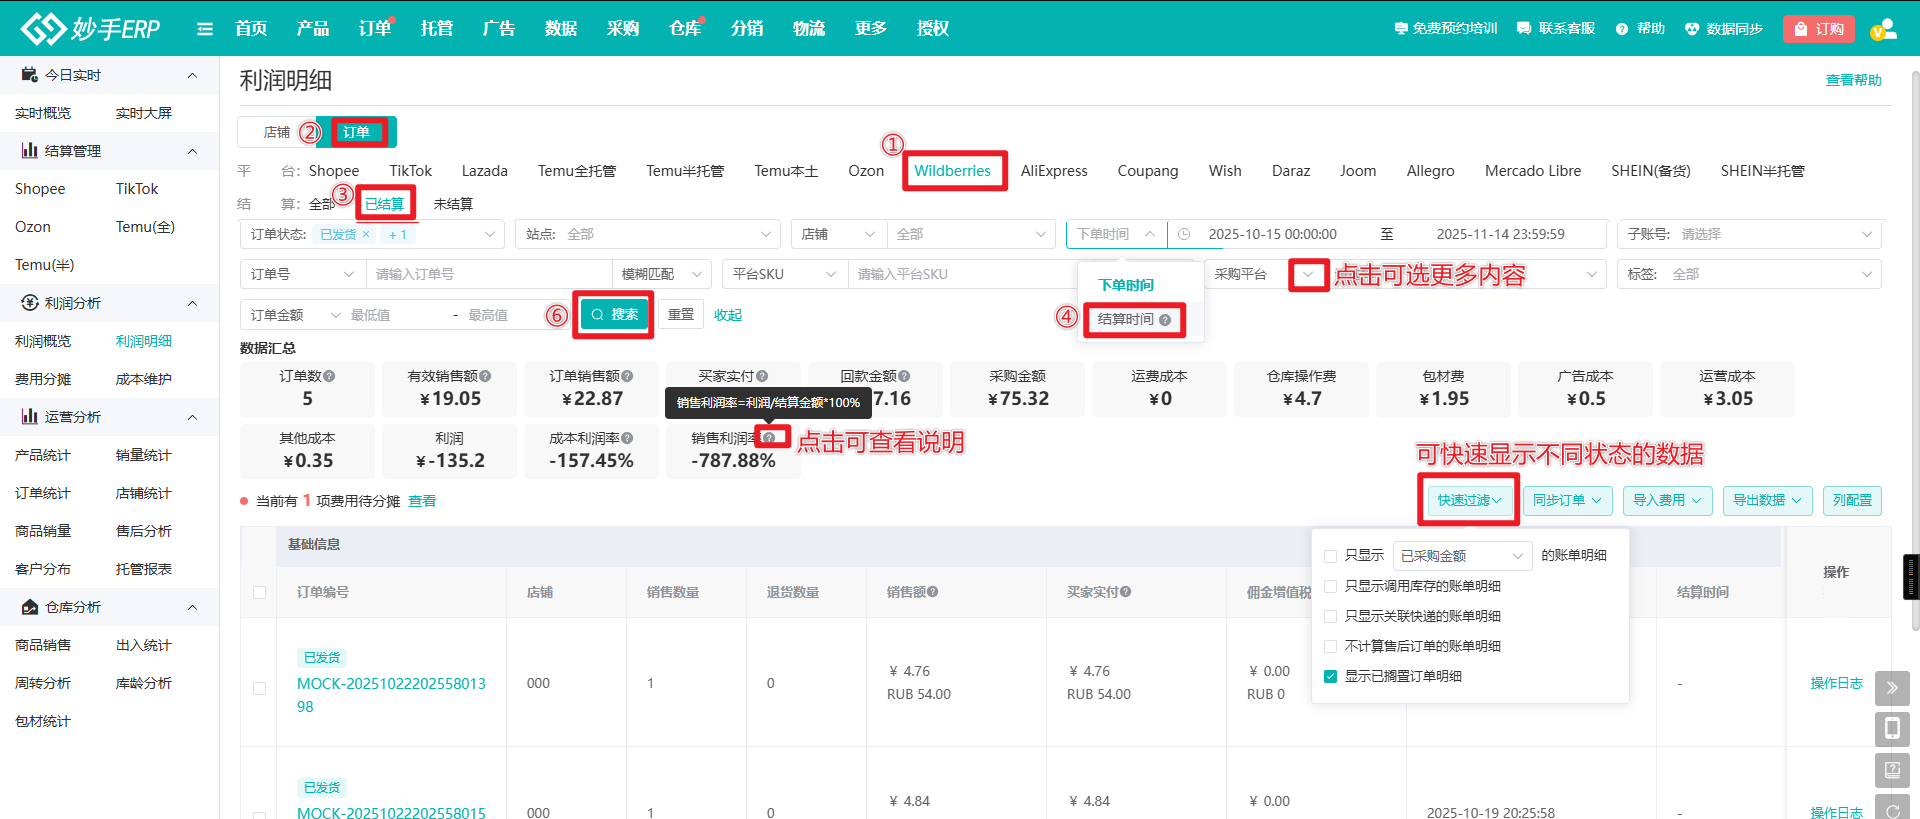
Task: Switch to the 店铺 tab
Action: pos(276,132)
